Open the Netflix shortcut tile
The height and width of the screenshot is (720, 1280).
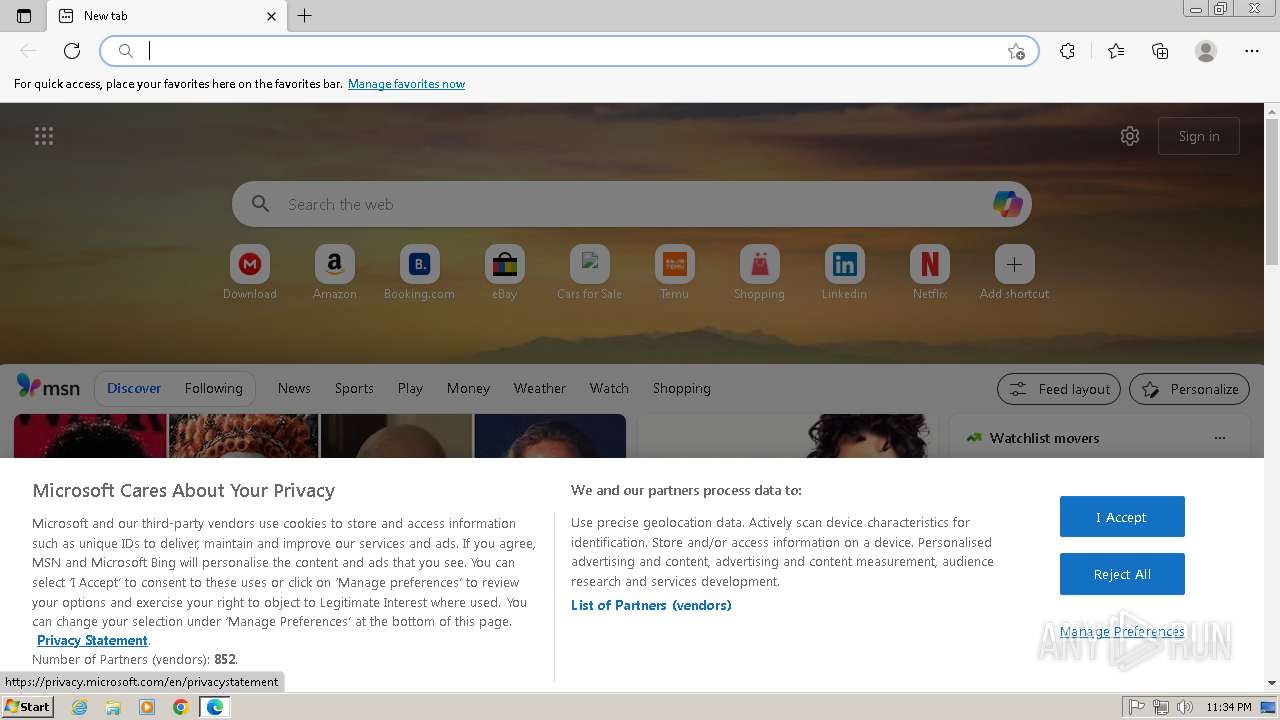930,272
